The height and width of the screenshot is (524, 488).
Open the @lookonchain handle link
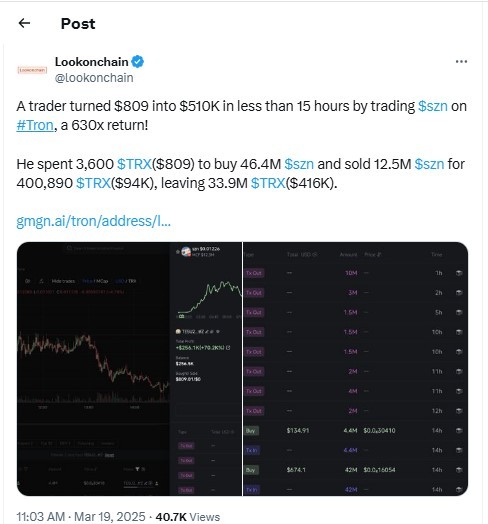[x=94, y=78]
